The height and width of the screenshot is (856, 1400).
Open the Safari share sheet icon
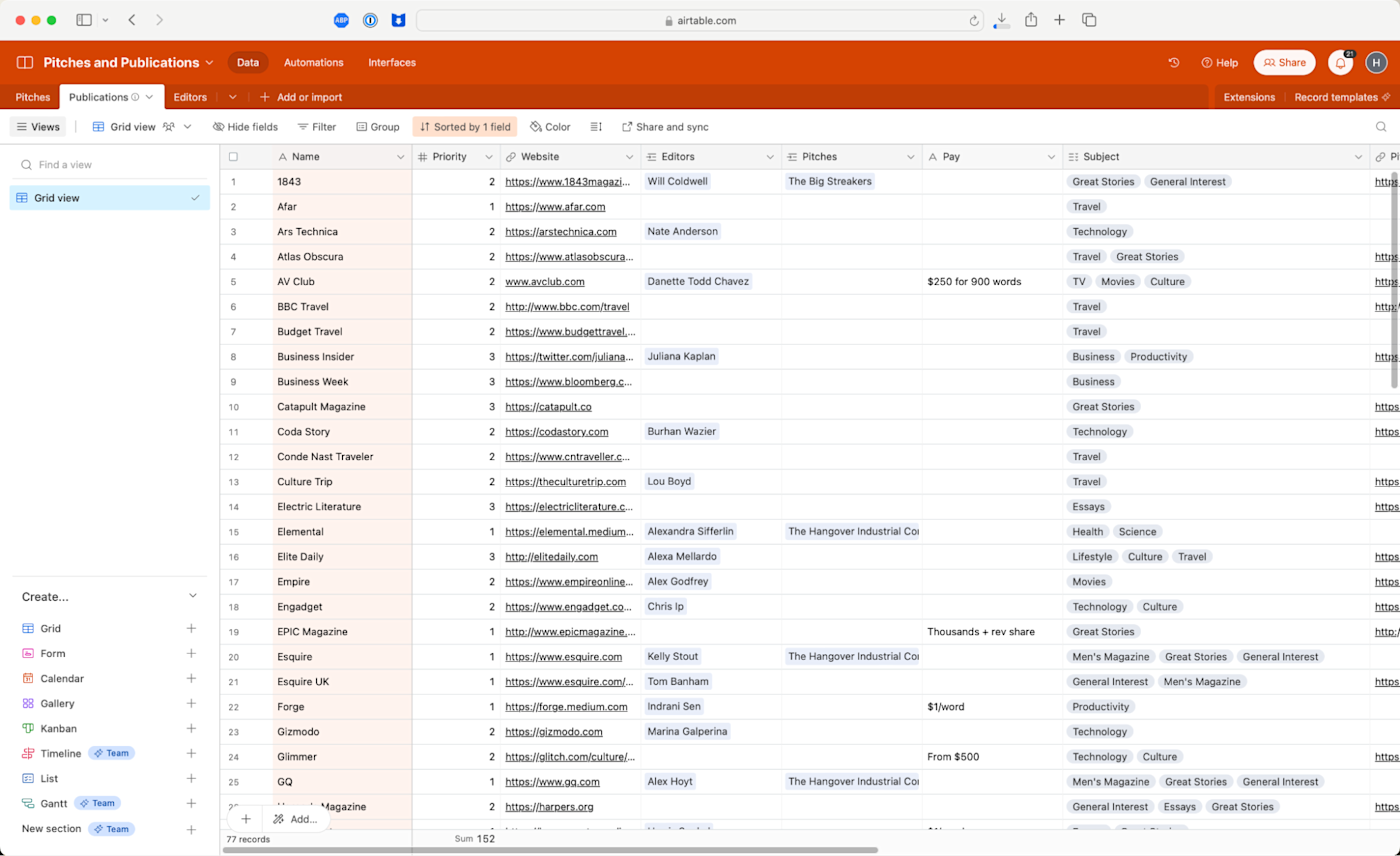[1031, 20]
